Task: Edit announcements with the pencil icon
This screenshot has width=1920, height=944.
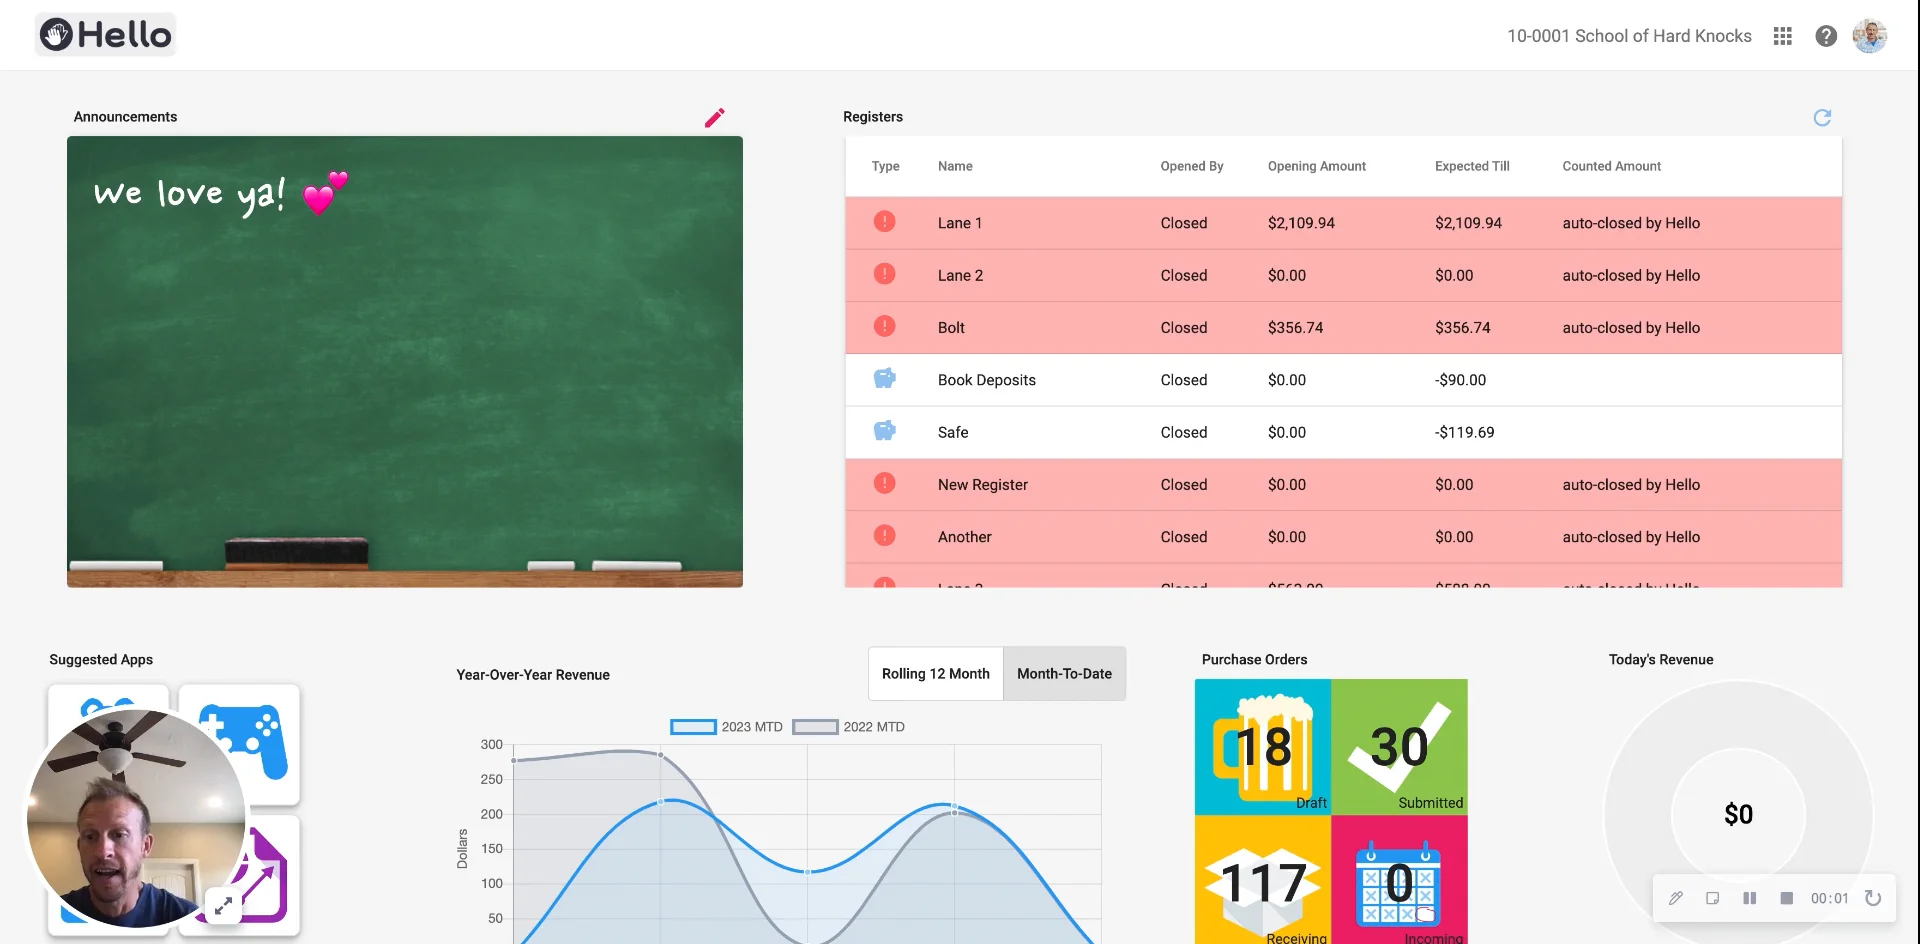Action: tap(714, 118)
